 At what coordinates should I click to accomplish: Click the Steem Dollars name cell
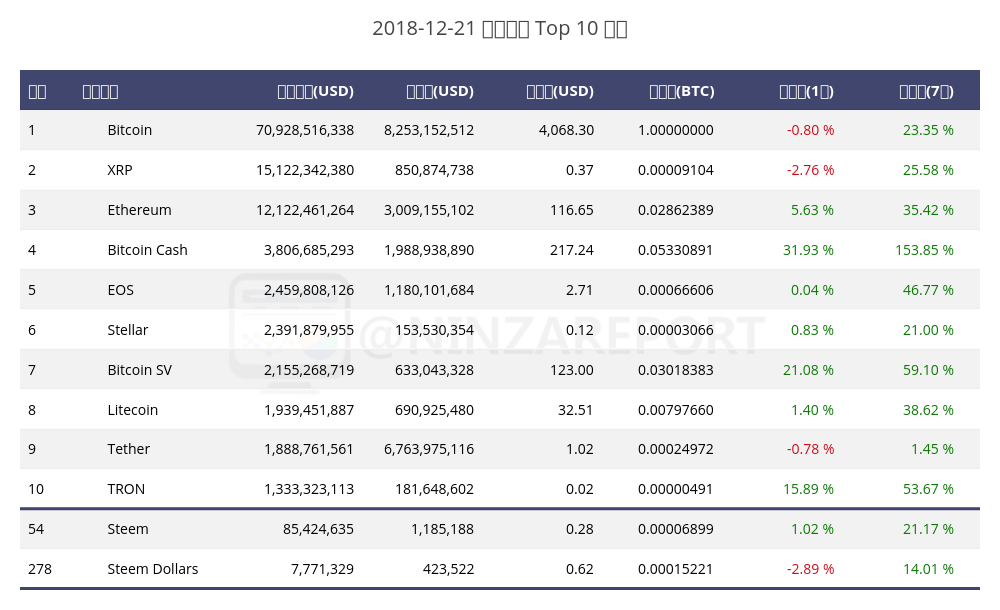point(152,569)
